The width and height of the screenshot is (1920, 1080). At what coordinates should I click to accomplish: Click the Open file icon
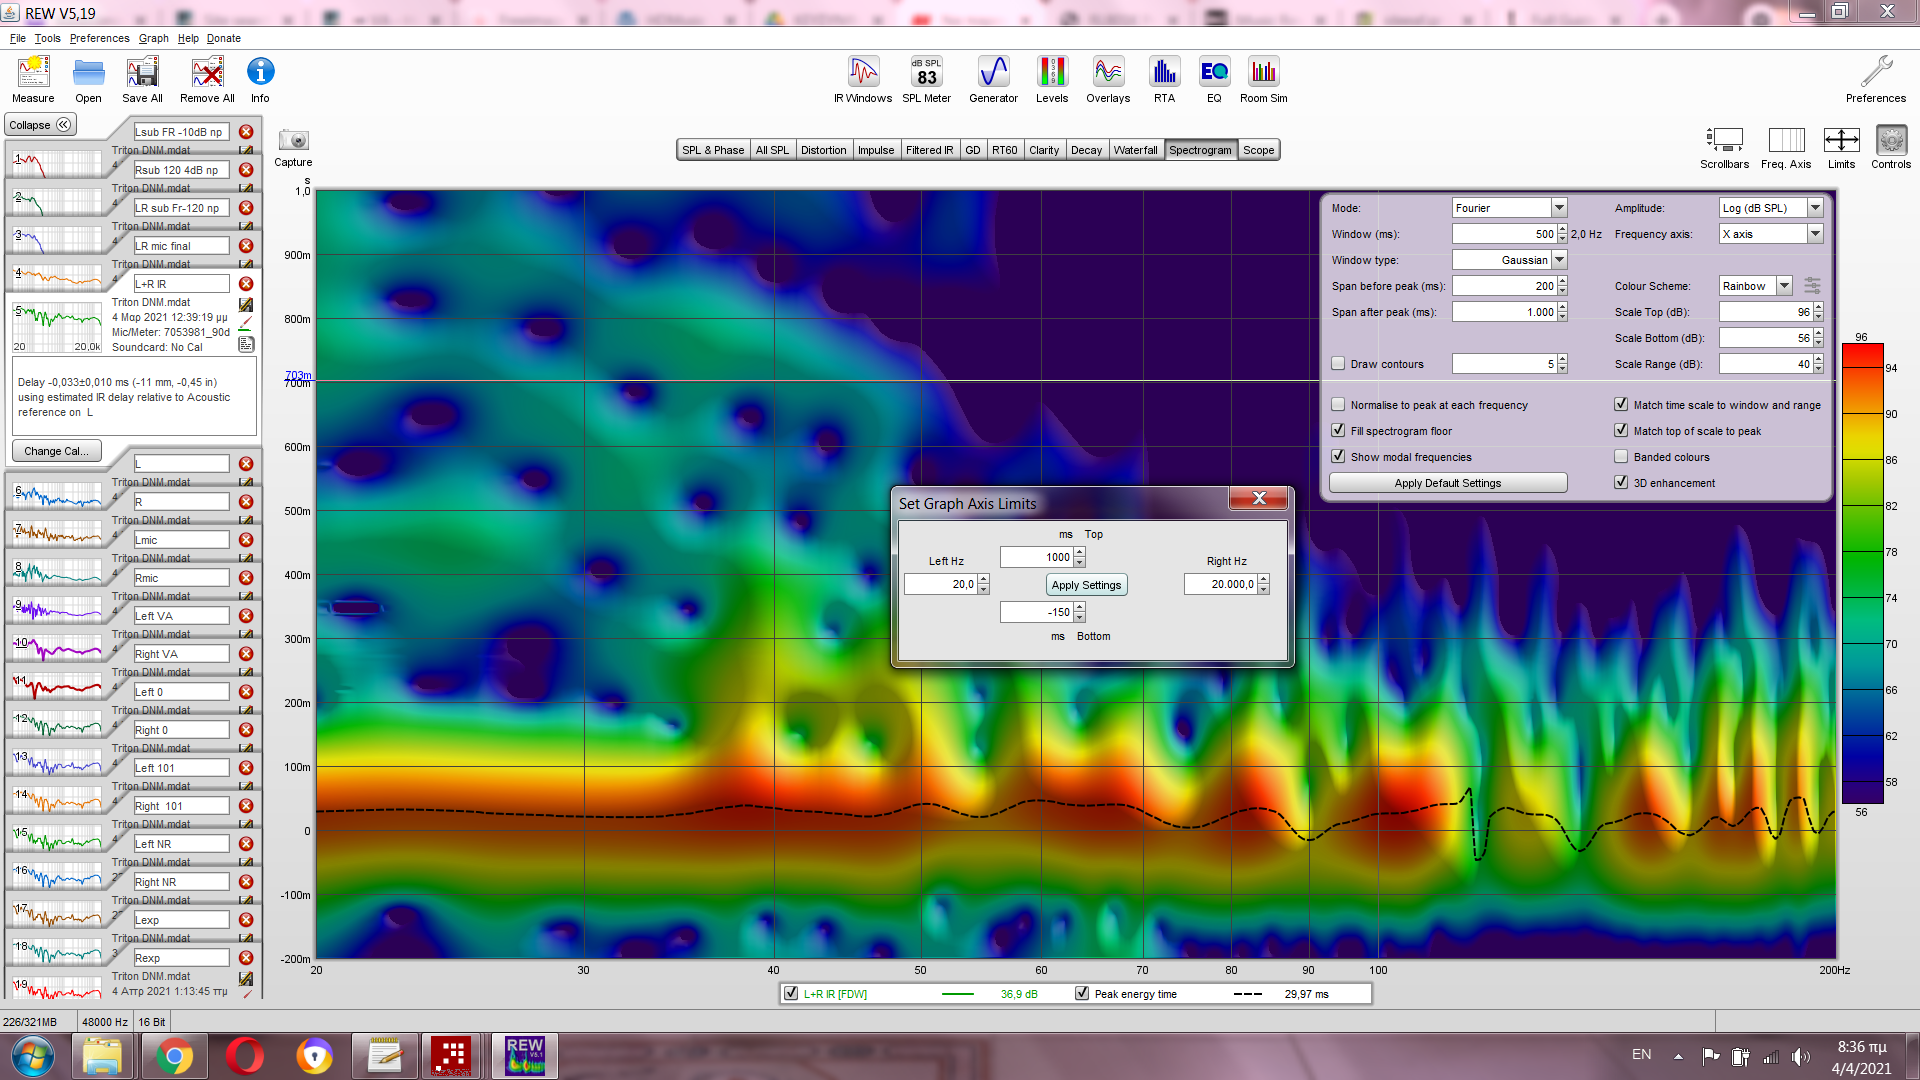coord(88,79)
